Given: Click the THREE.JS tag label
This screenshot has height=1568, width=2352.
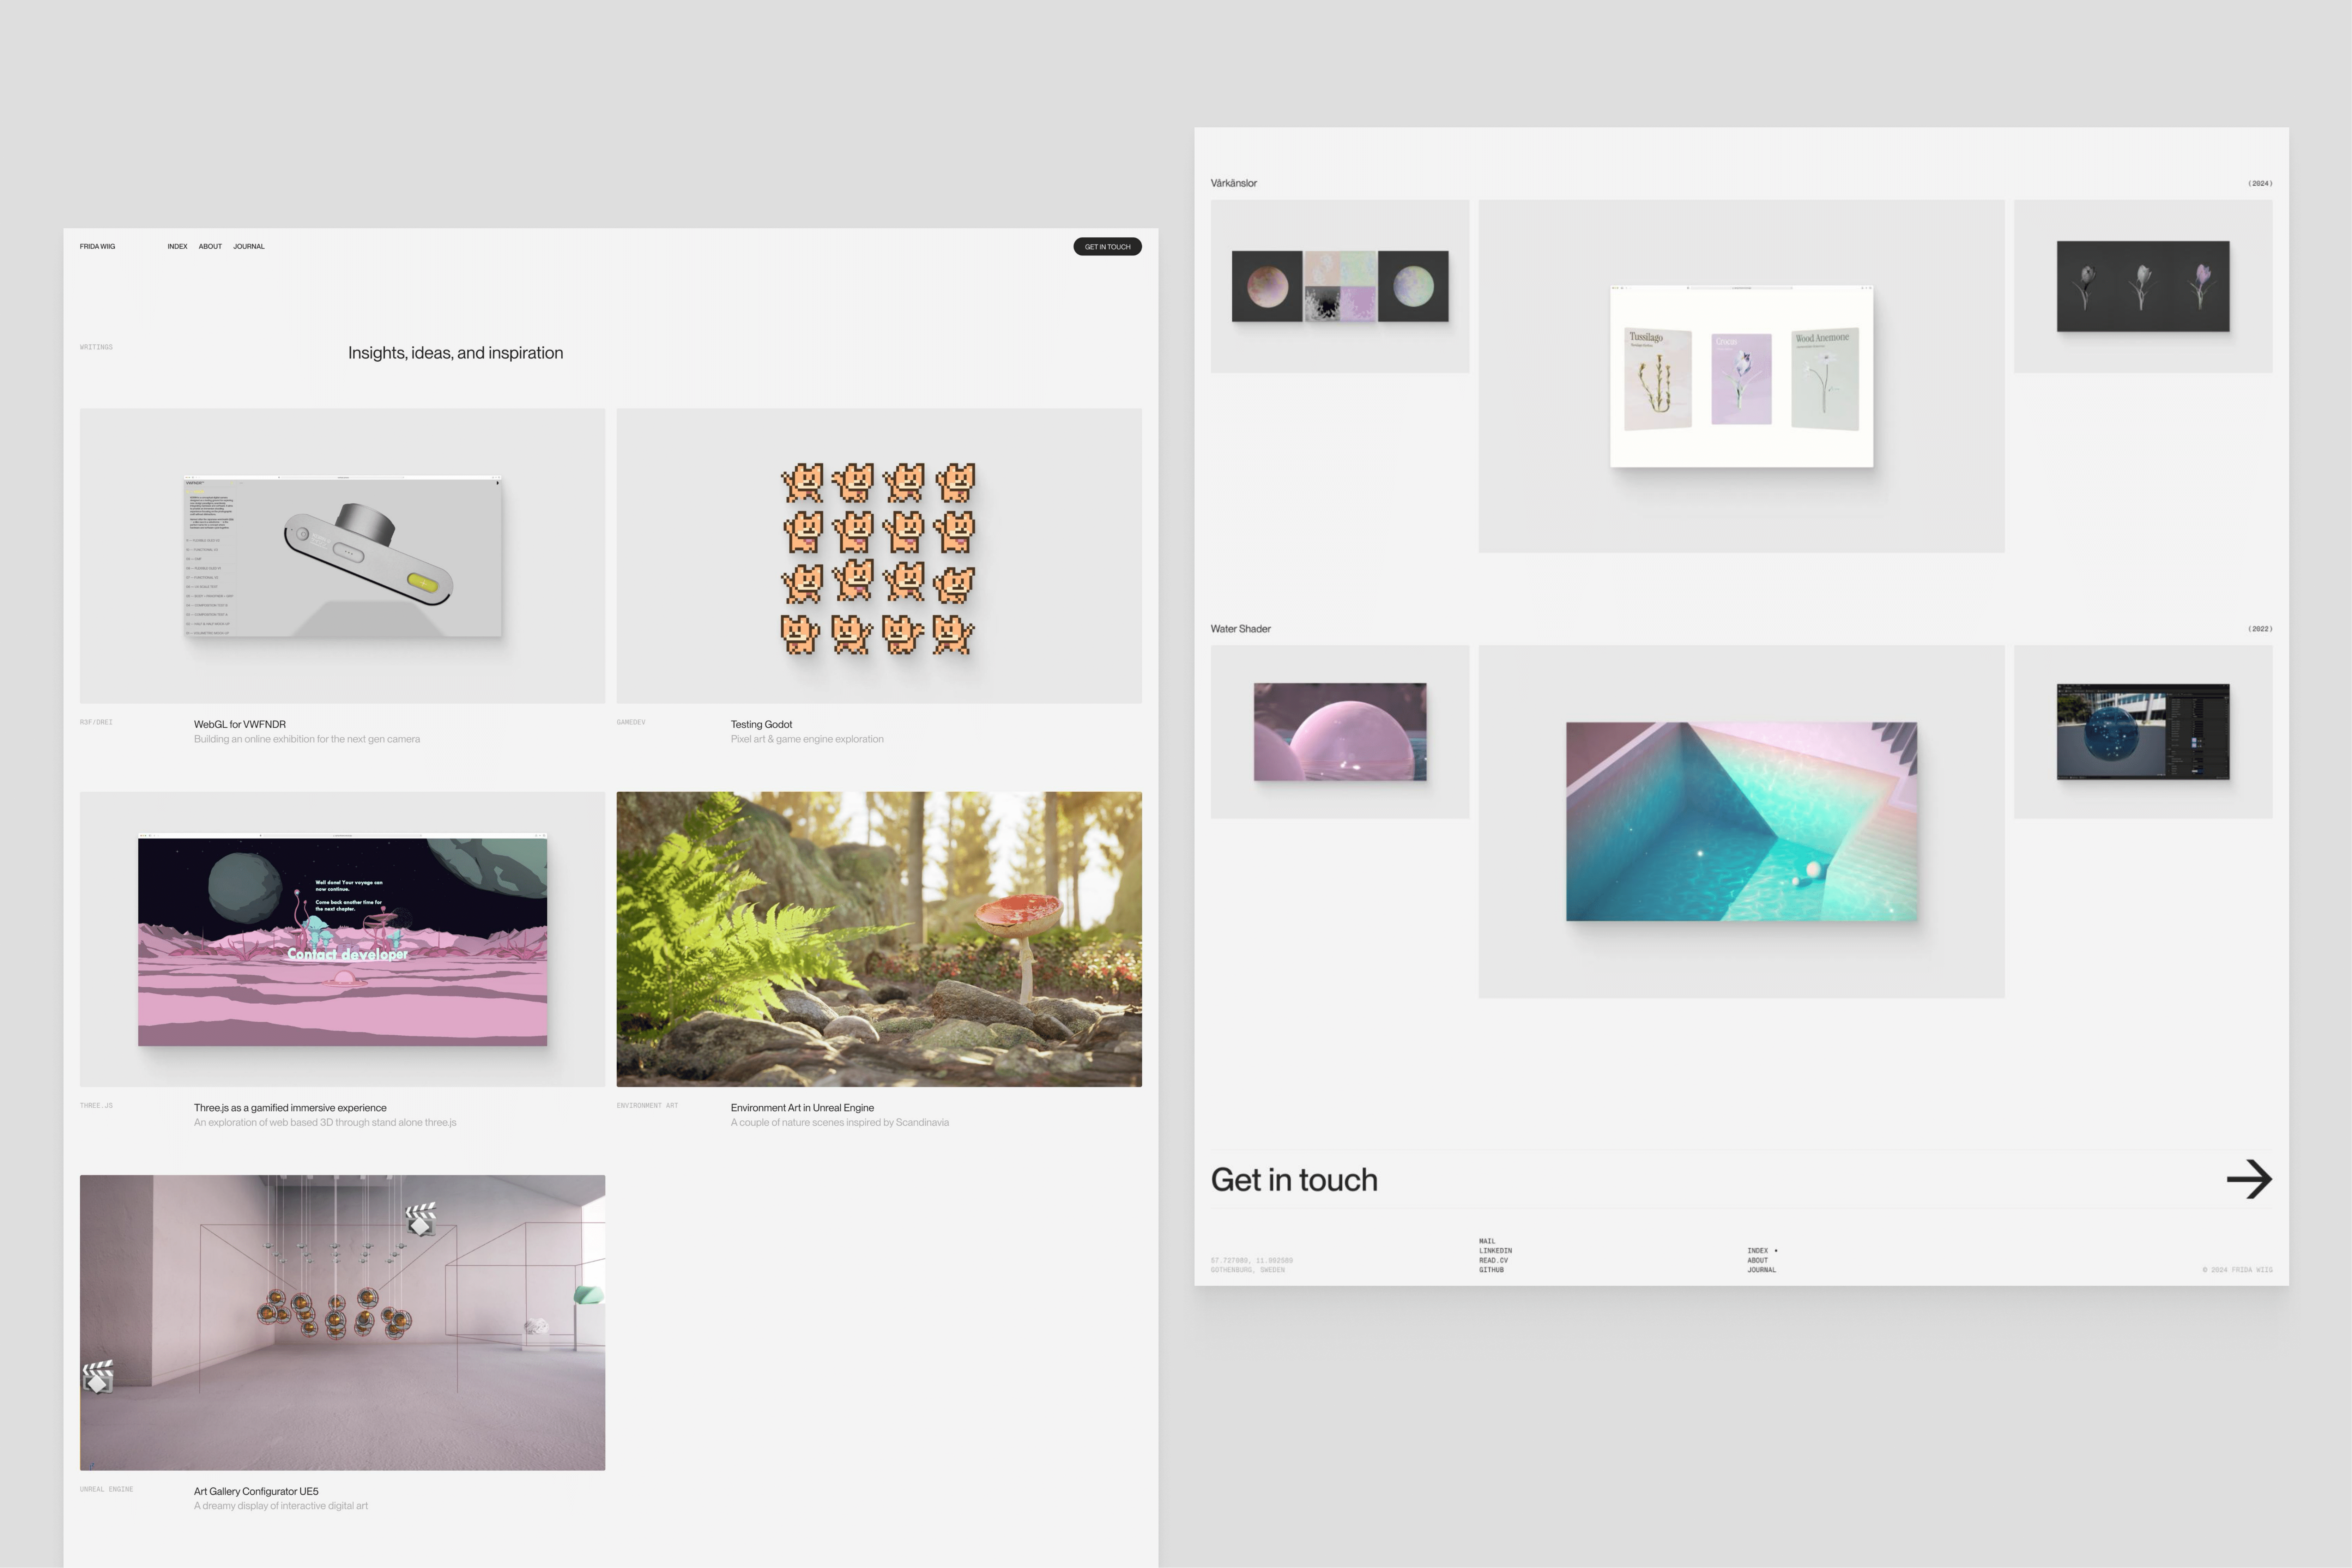Looking at the screenshot, I should (x=96, y=1106).
